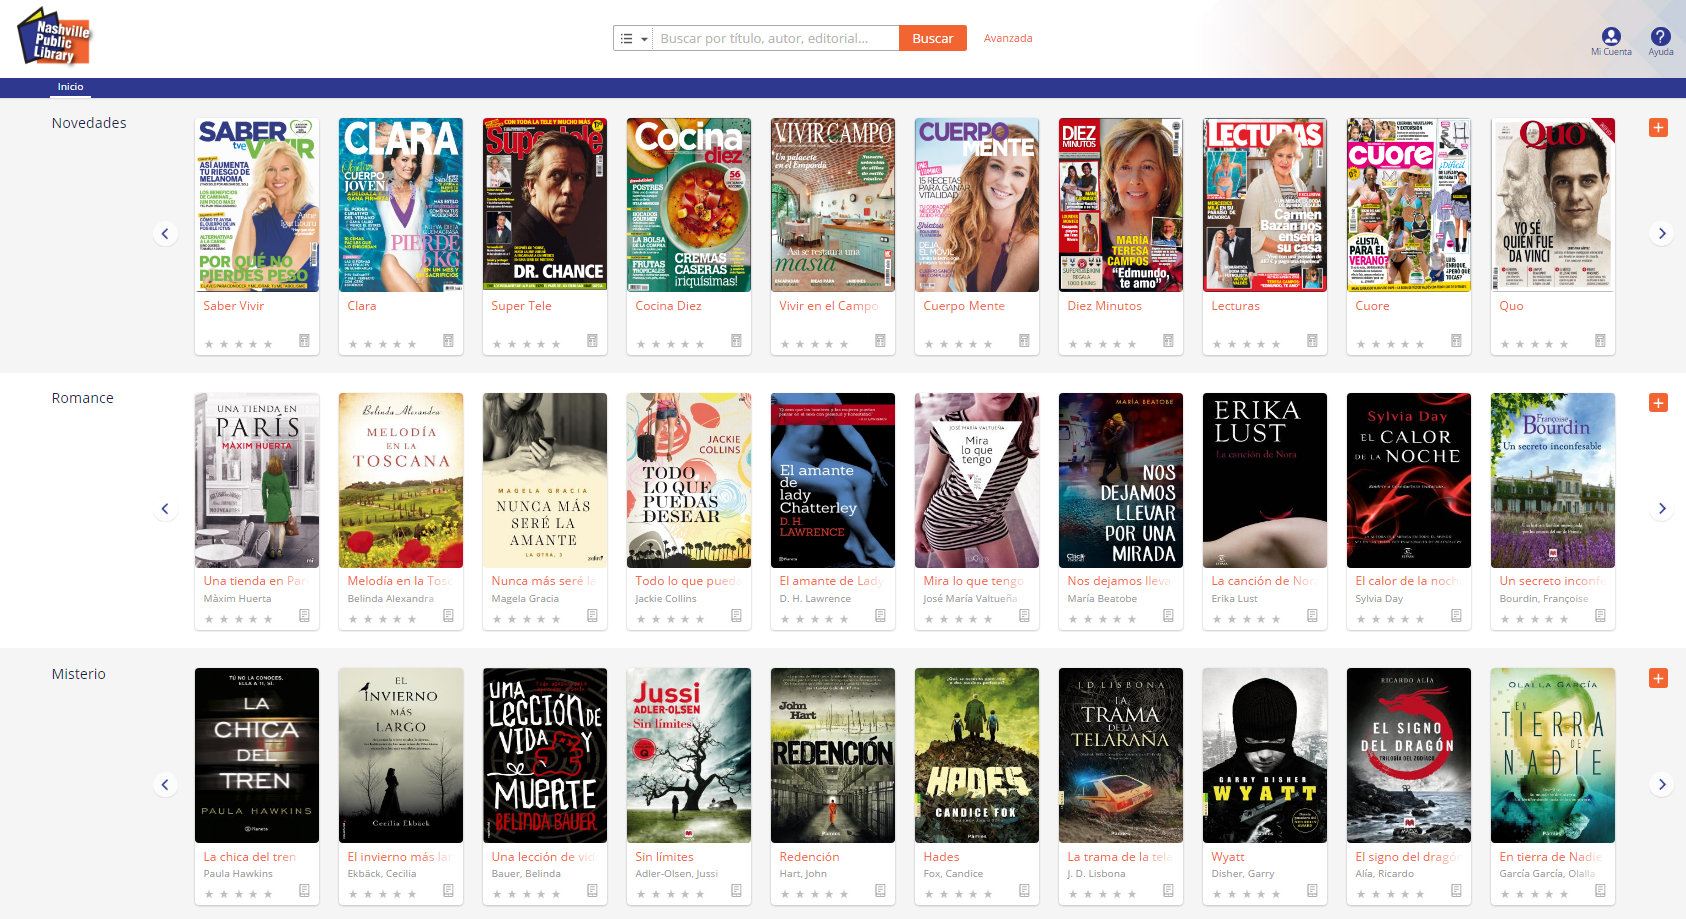Click the ebook icon on La chica del tren
This screenshot has width=1686, height=919.
[304, 891]
